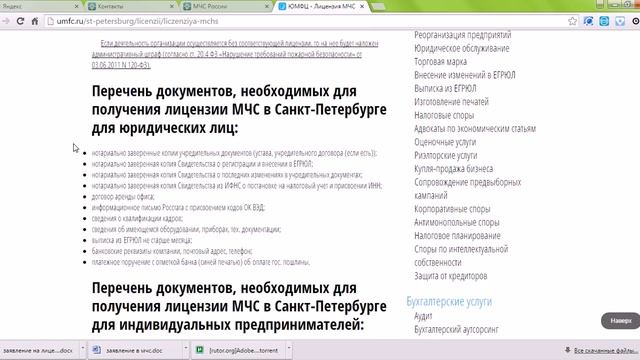
Task: Click list item about информационное письмо Росстата
Action: 178,207
